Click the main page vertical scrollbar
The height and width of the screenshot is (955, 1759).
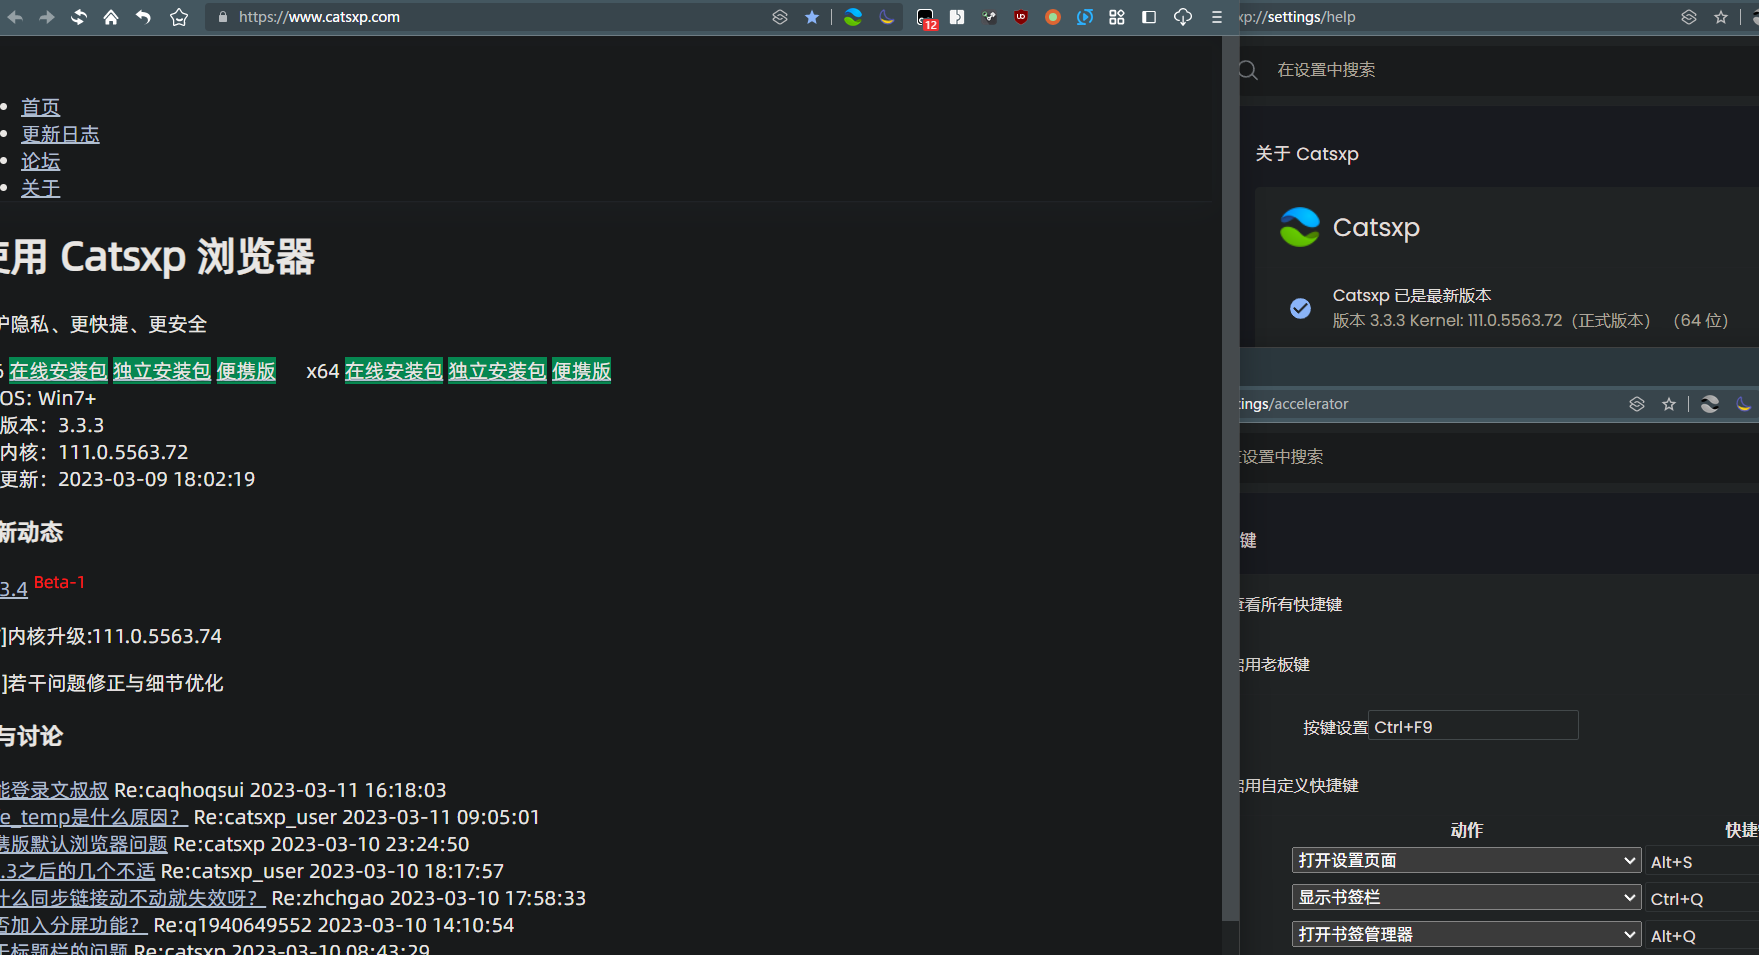(1230, 480)
